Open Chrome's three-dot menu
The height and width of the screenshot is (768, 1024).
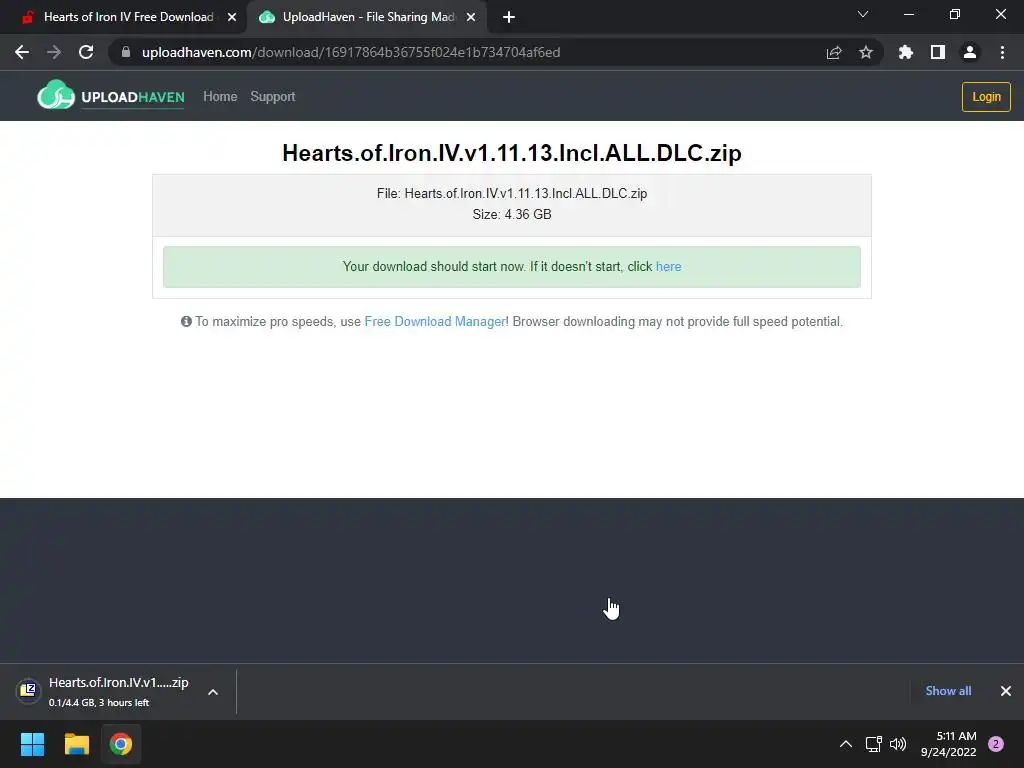[1002, 52]
